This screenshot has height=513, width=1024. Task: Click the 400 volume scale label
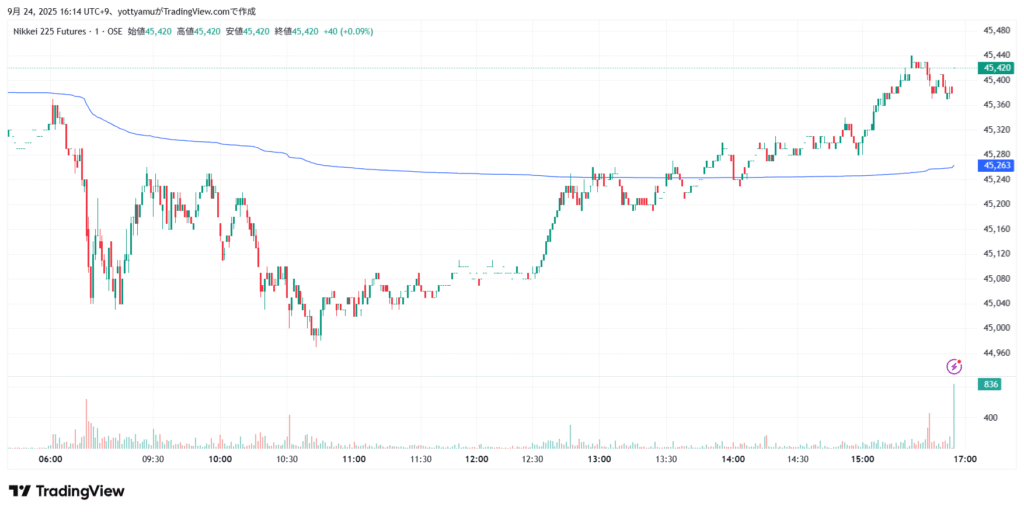coord(992,417)
